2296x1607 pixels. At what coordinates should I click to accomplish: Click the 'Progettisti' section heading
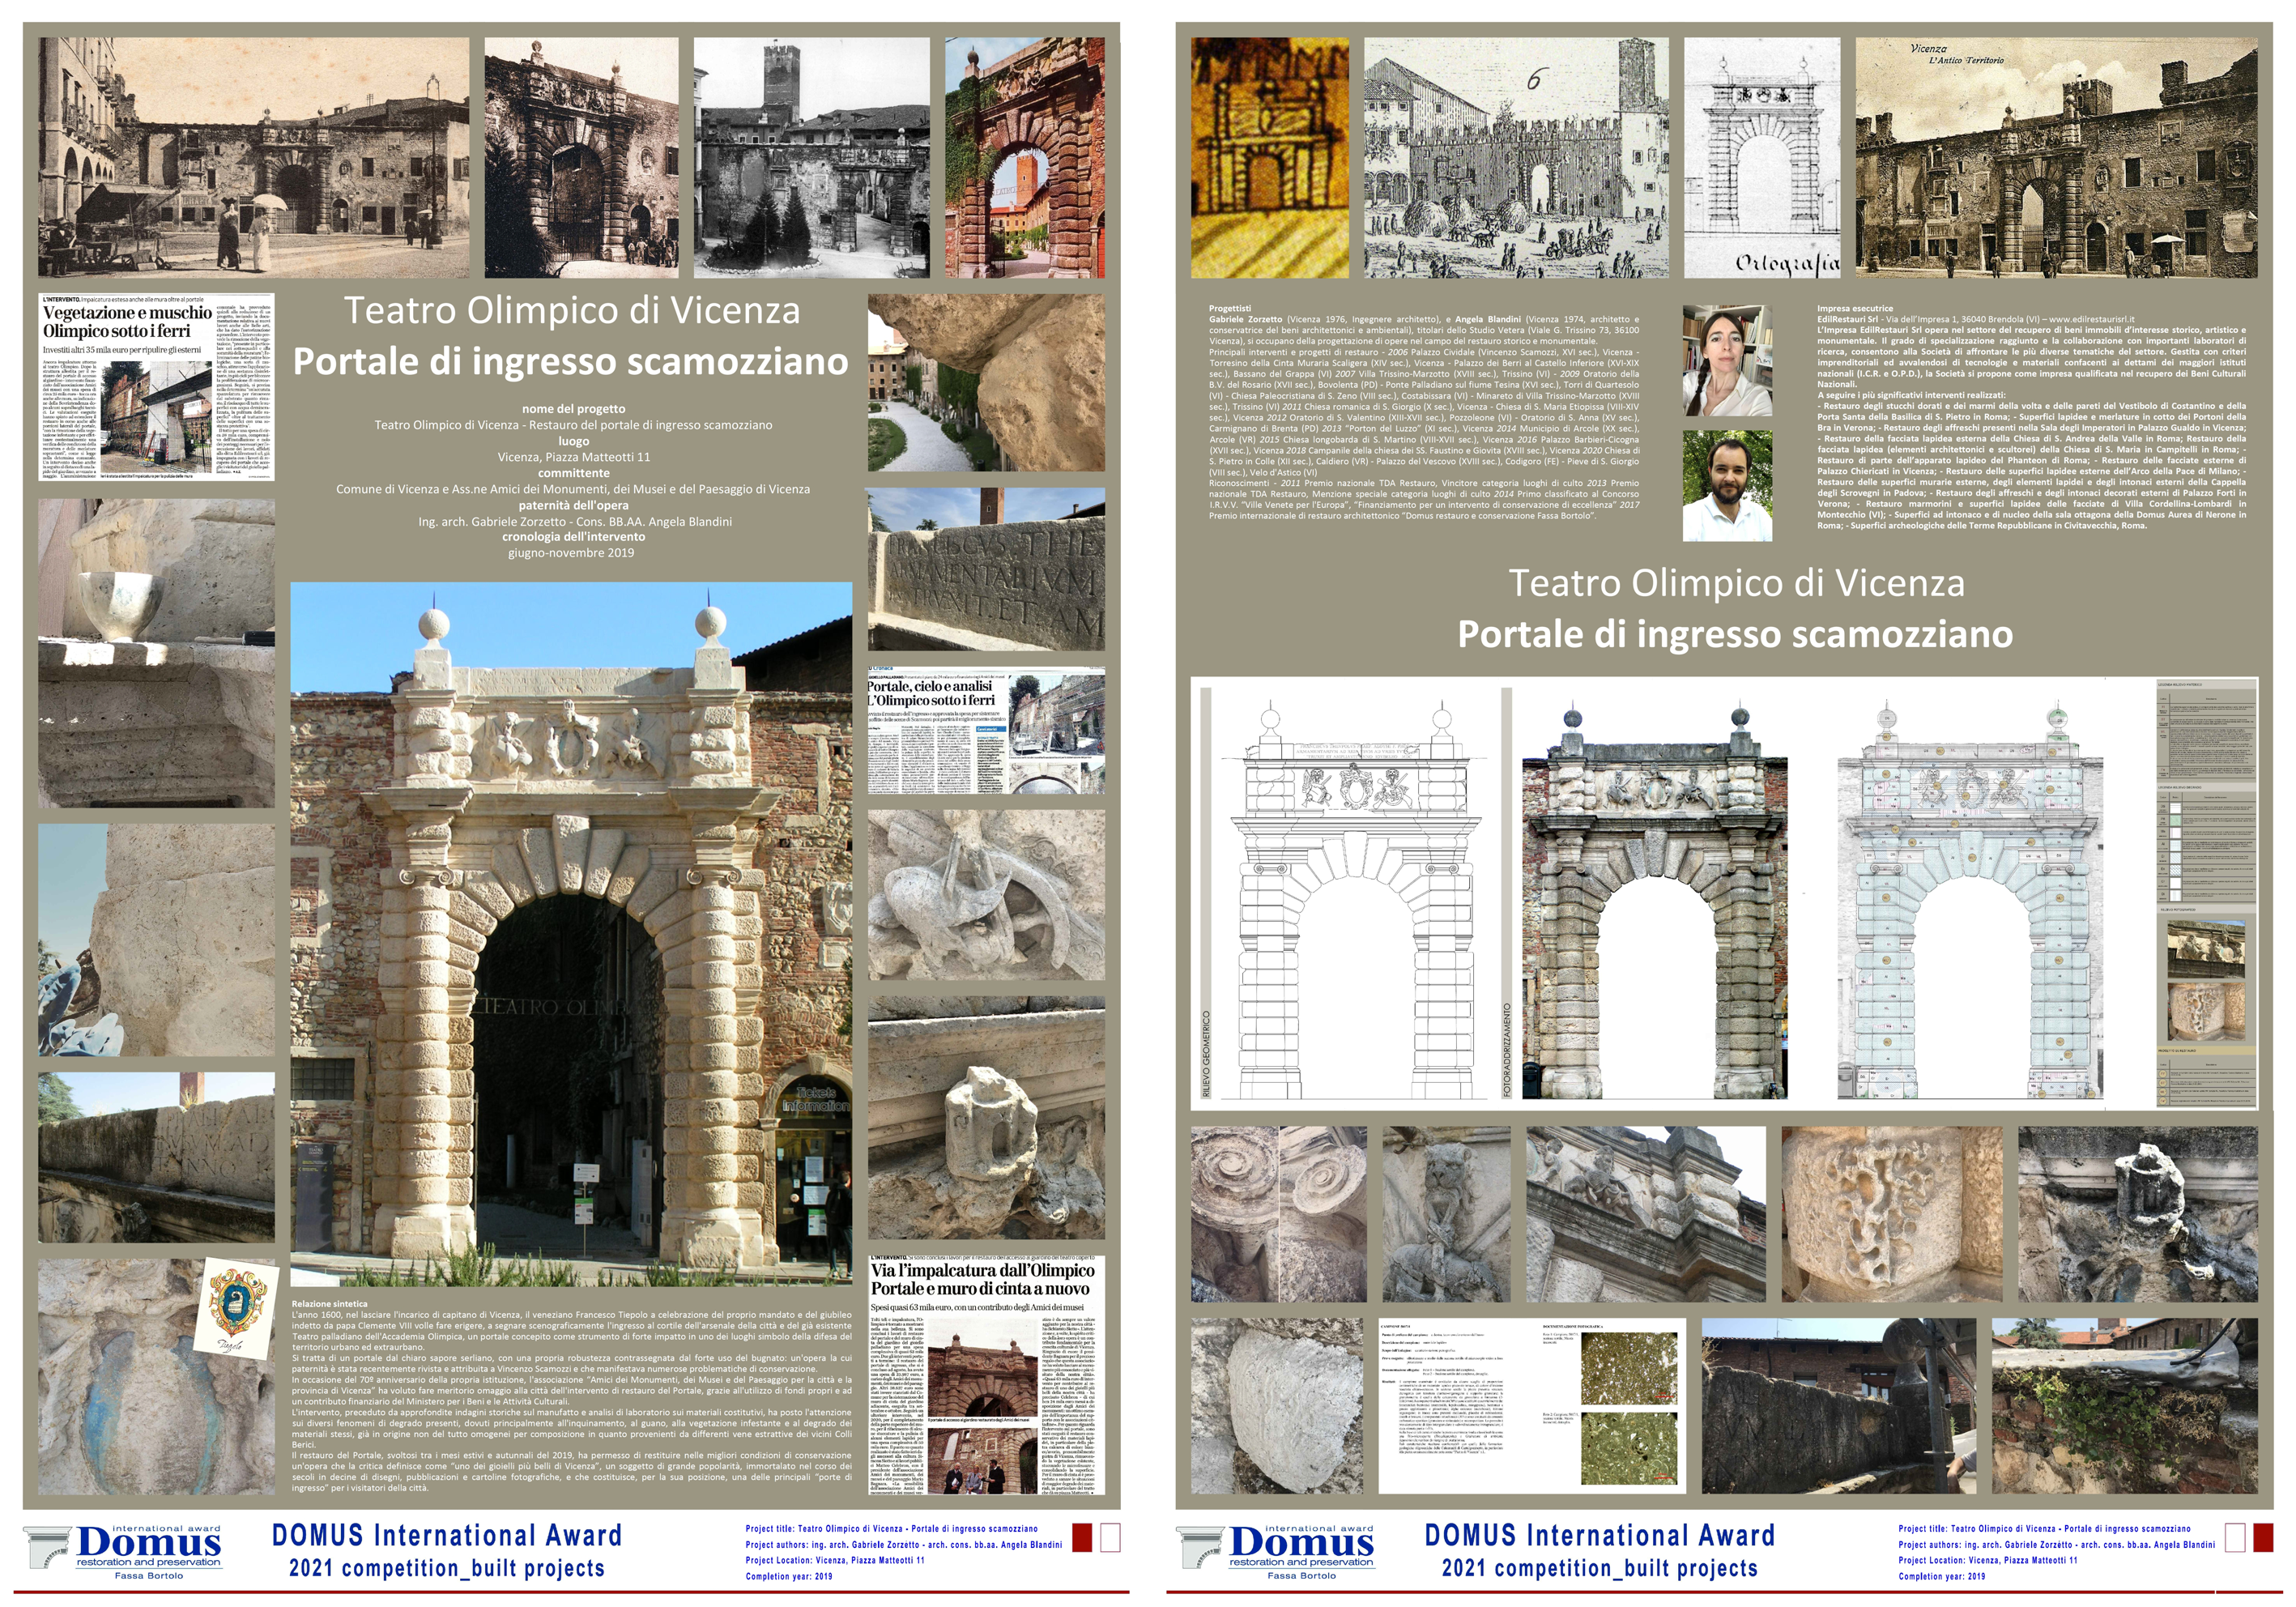[x=1229, y=309]
